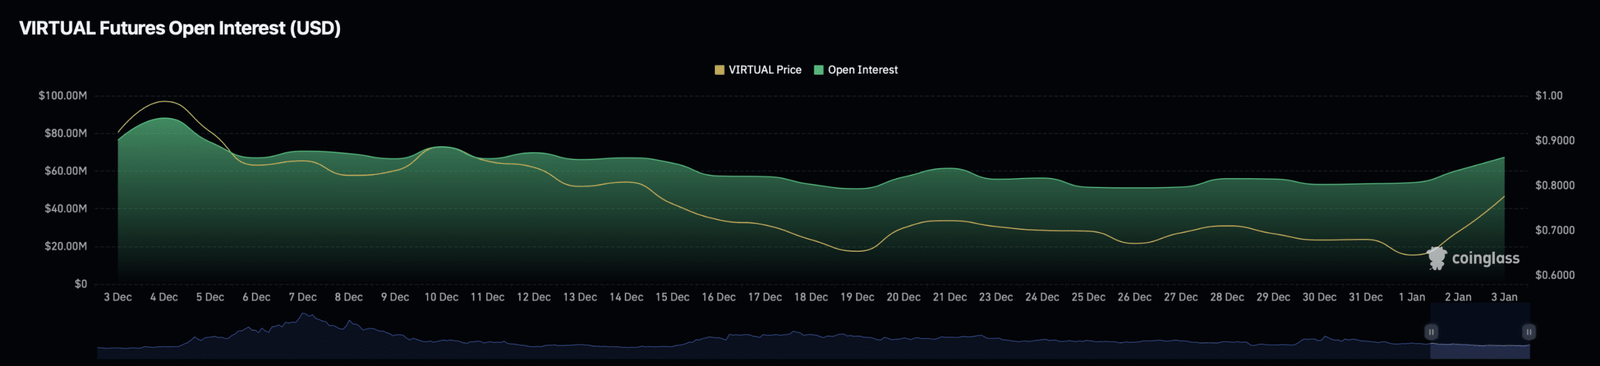Screen dimensions: 1600x366
Task: Click the 3 Jan date label
Action: tap(1504, 297)
